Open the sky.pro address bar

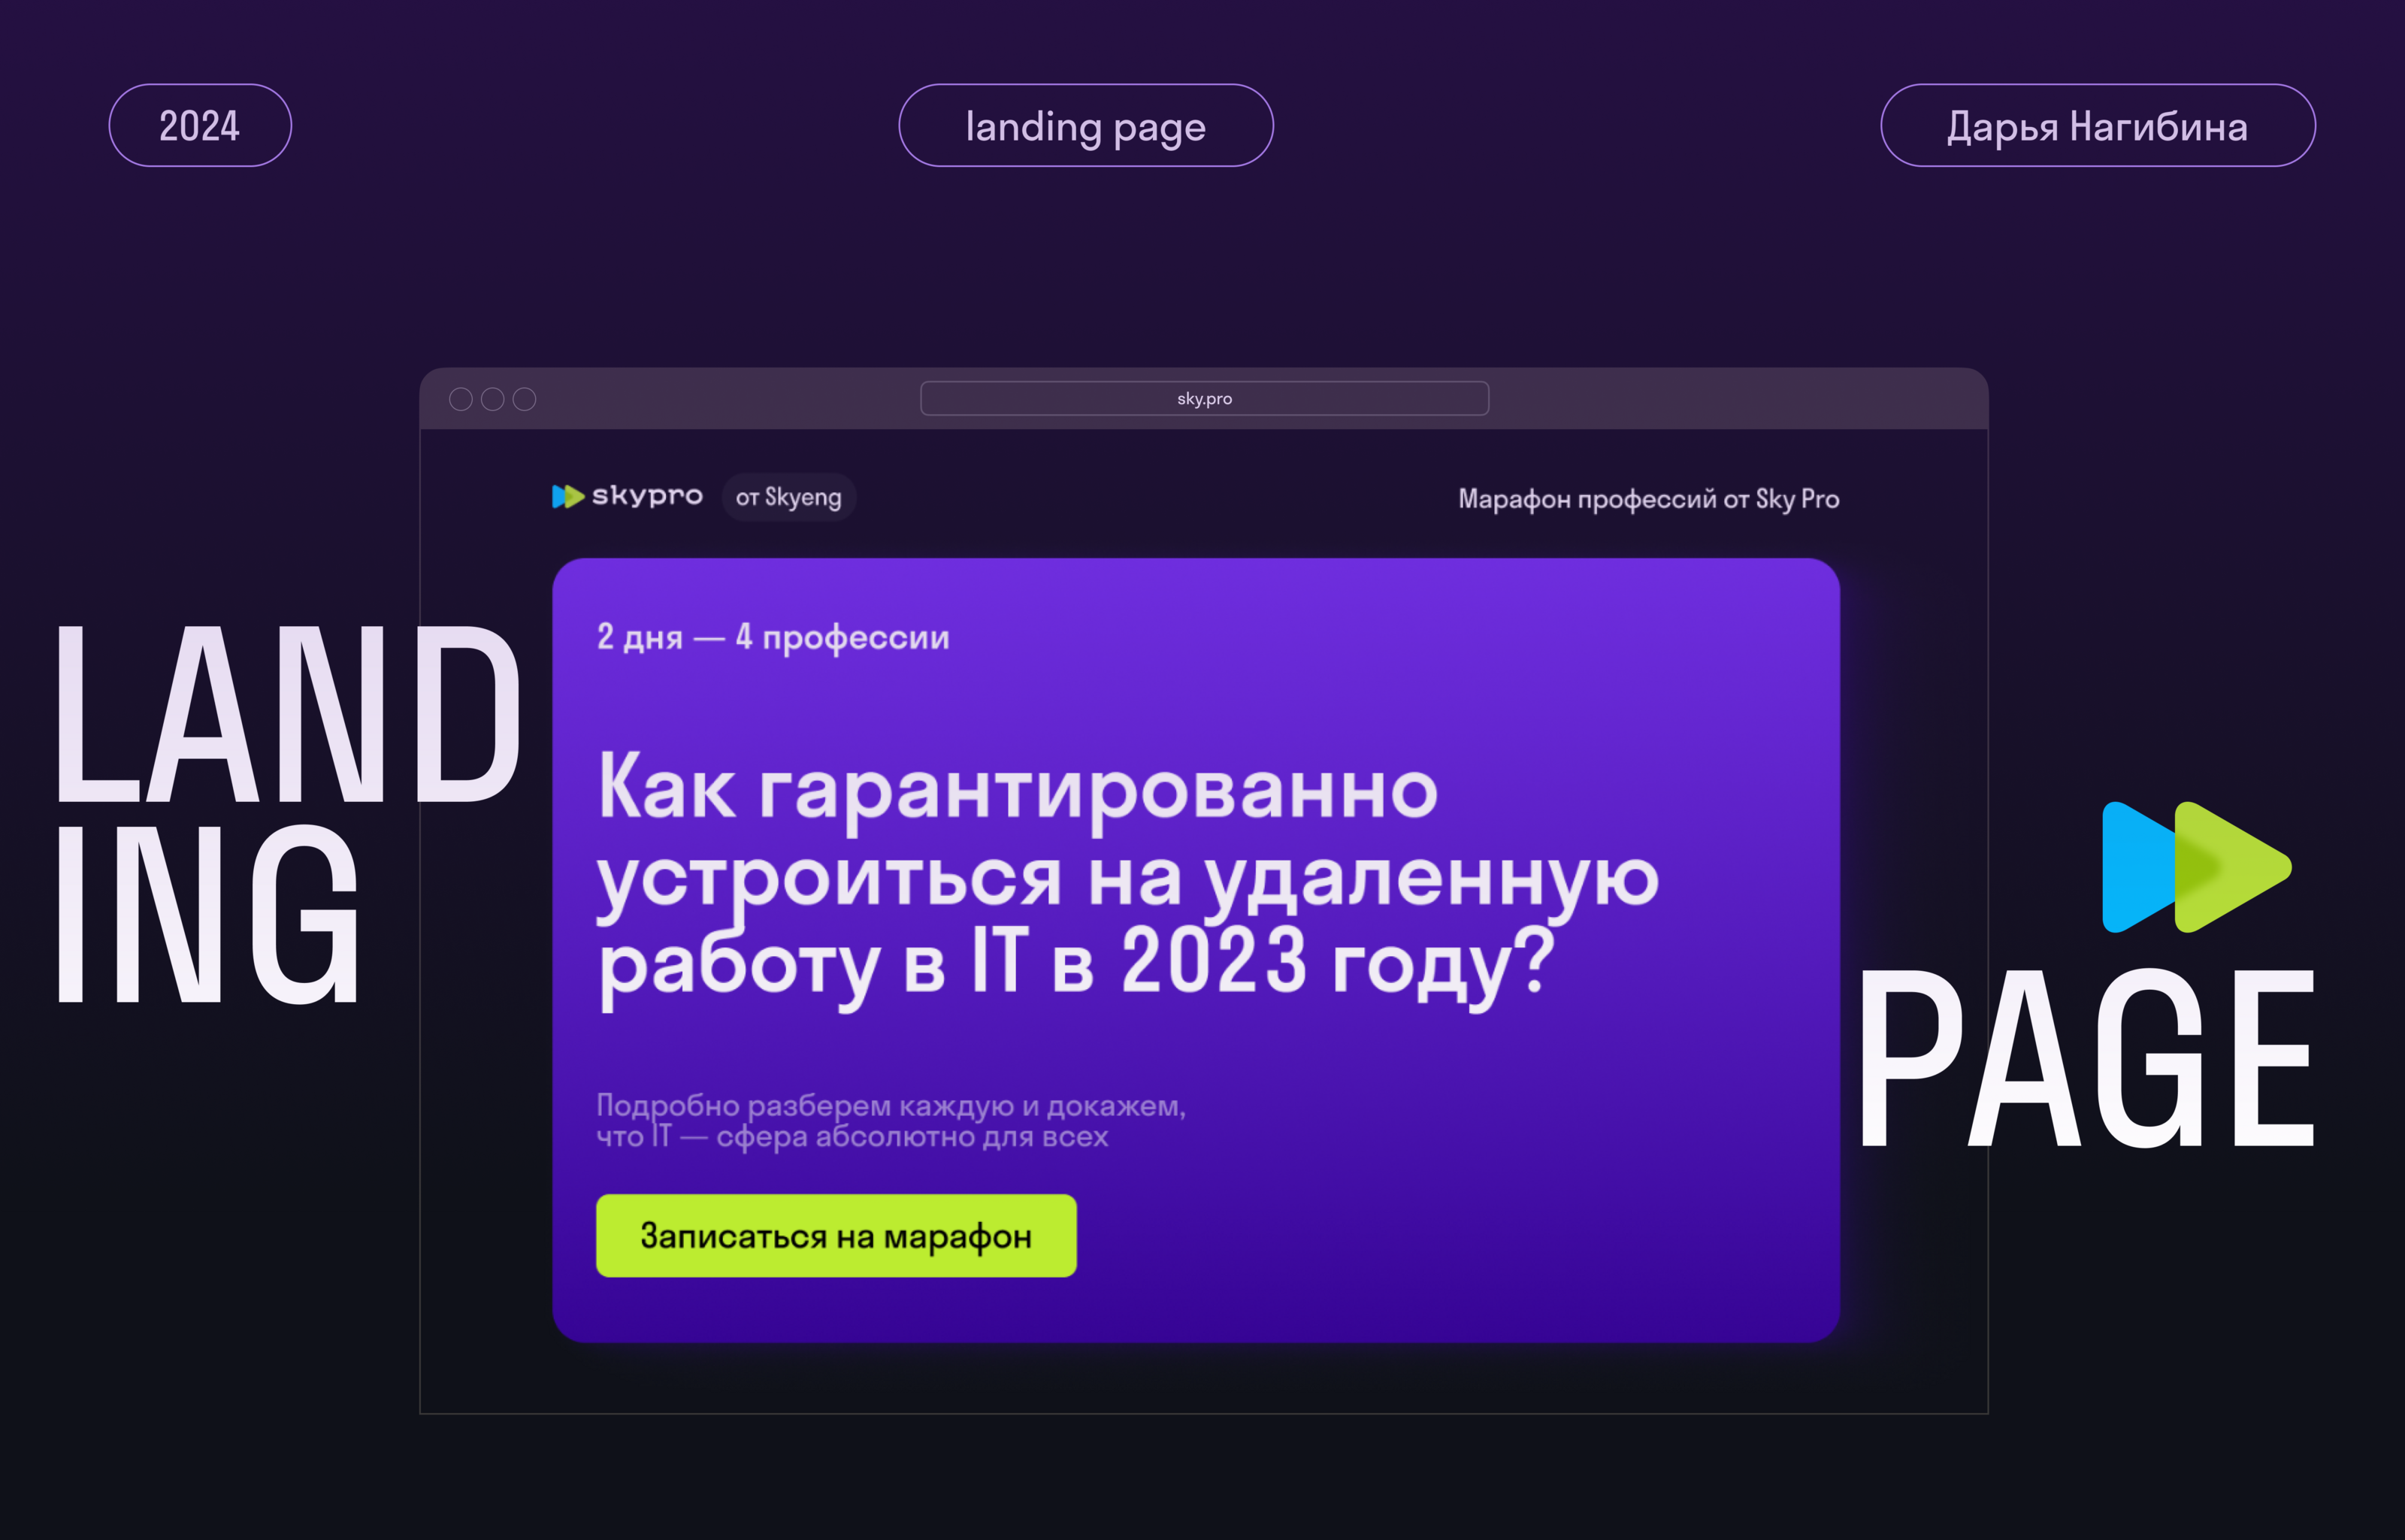point(1204,398)
